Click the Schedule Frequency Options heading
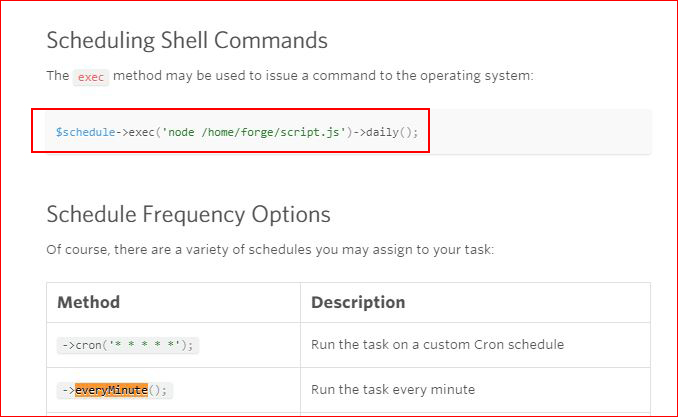 (189, 215)
